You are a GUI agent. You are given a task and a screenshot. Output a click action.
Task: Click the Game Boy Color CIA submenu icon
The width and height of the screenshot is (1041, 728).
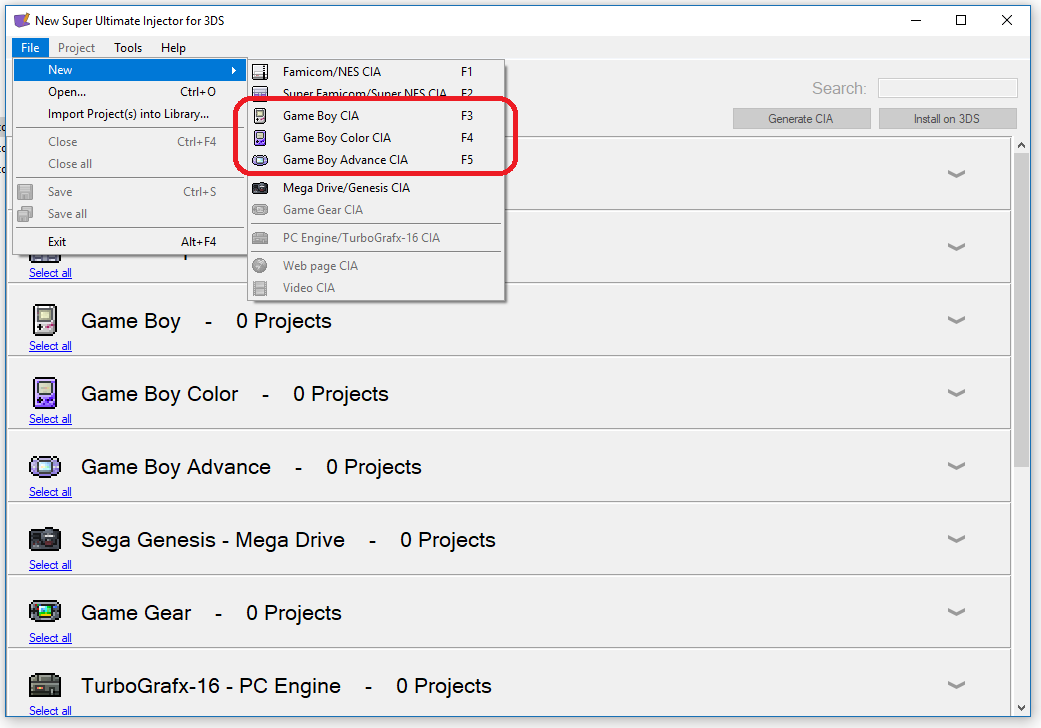(260, 138)
